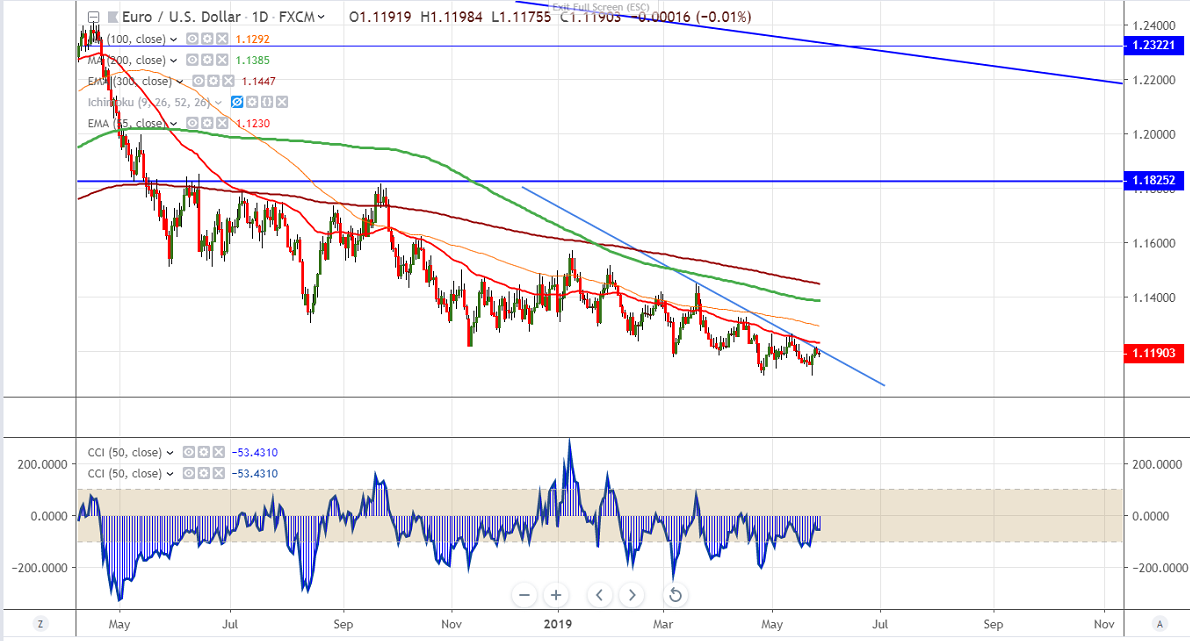
Task: Remove the EMA (300, close) indicator
Action: coord(228,81)
